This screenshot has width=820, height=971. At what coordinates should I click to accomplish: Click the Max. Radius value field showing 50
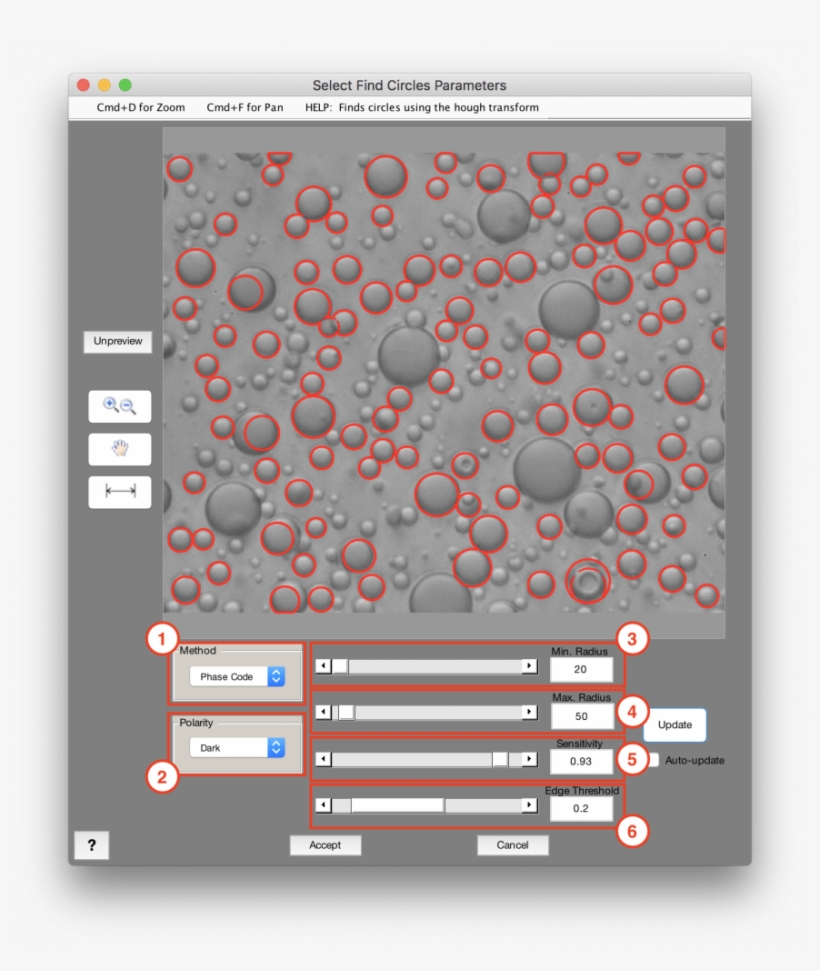coord(582,716)
